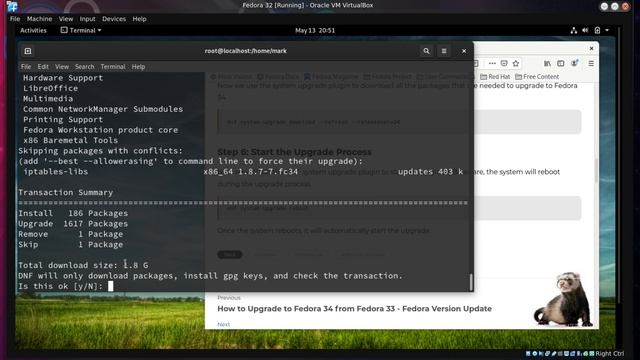Open VirtualBox Input menu
640x360 pixels.
point(87,19)
